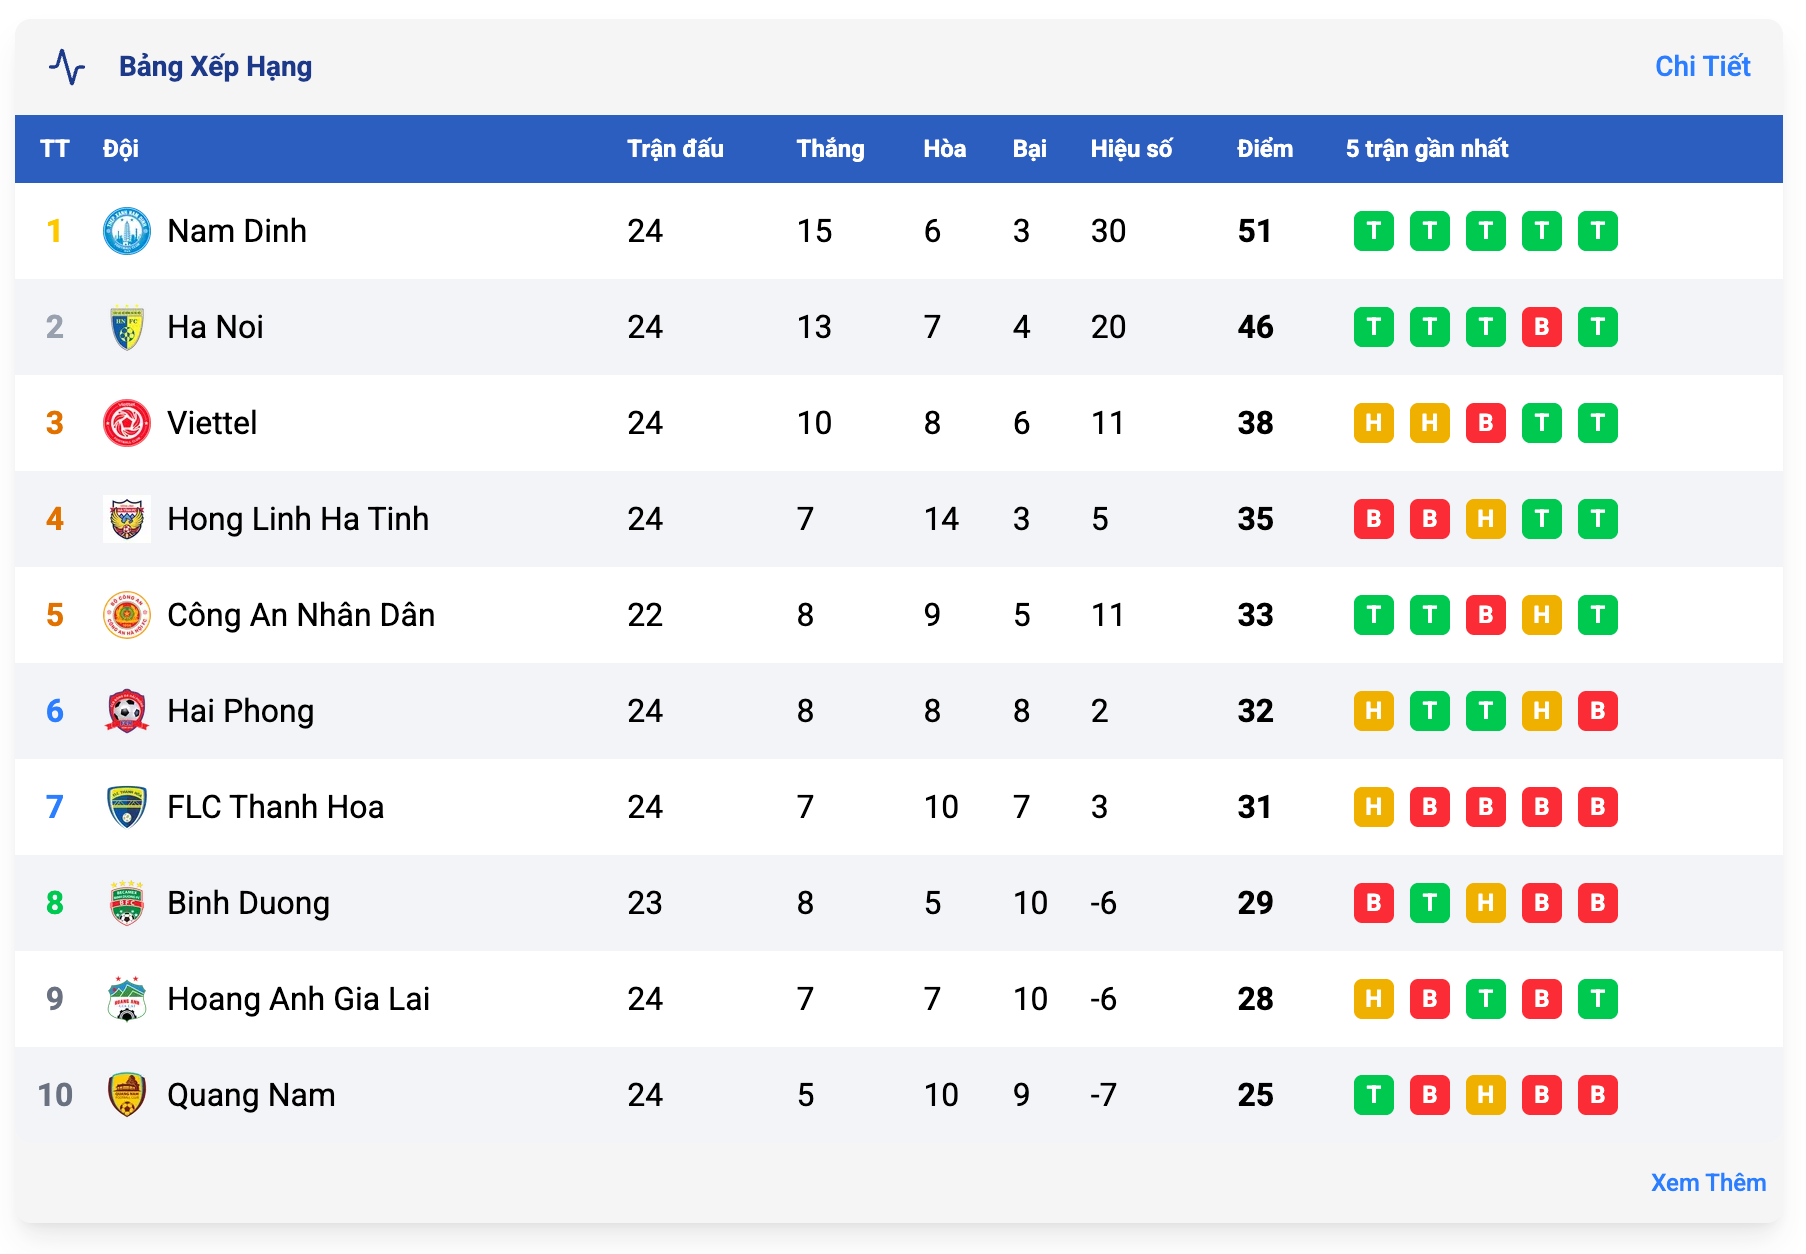
Task: Click the Điểm column header
Action: point(1264,149)
